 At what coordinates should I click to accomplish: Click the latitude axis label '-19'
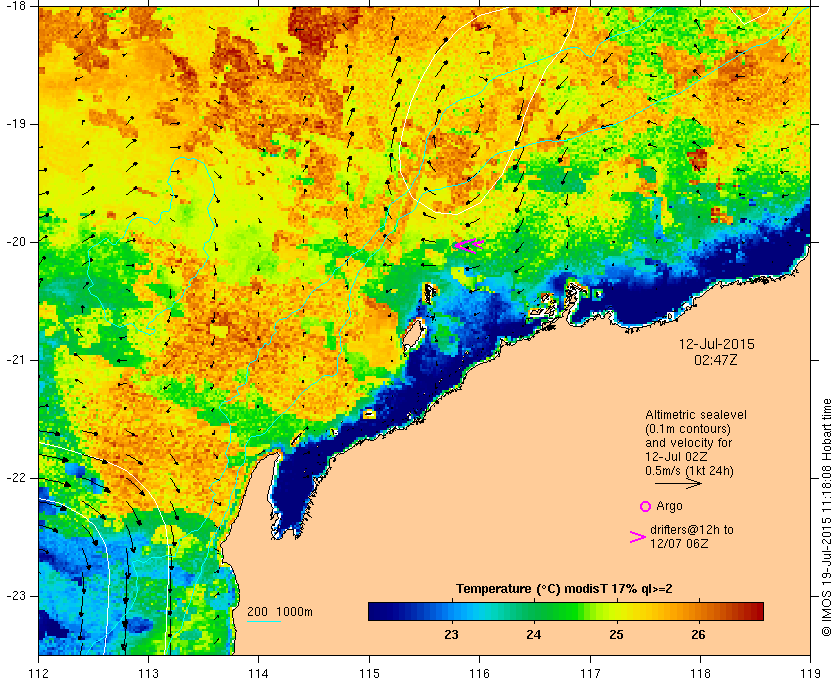pyautogui.click(x=15, y=124)
